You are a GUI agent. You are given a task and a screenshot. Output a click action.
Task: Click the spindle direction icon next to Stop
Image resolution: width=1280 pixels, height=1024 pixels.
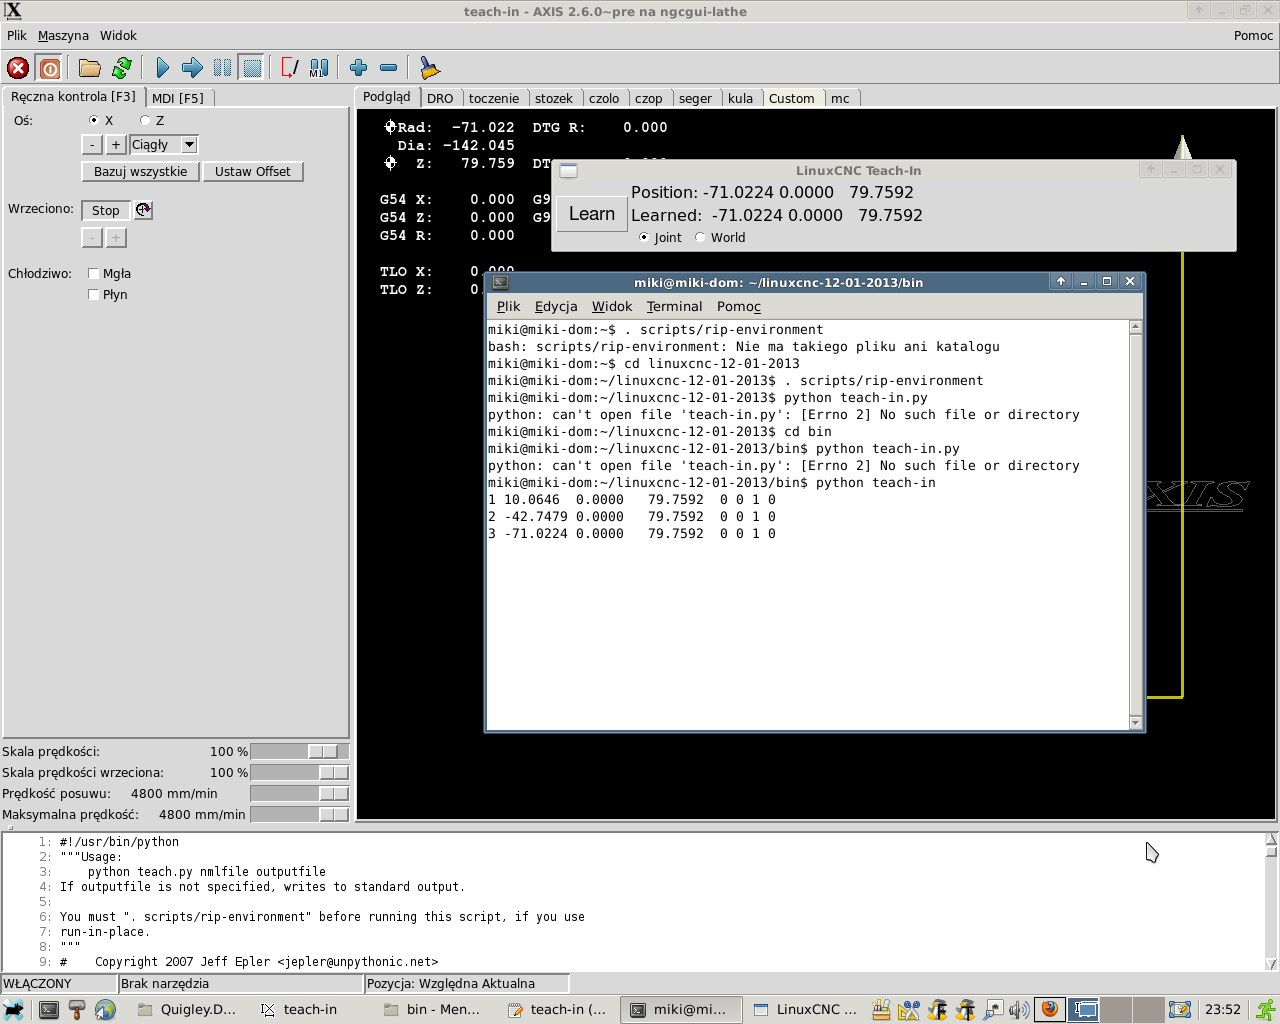(x=143, y=210)
